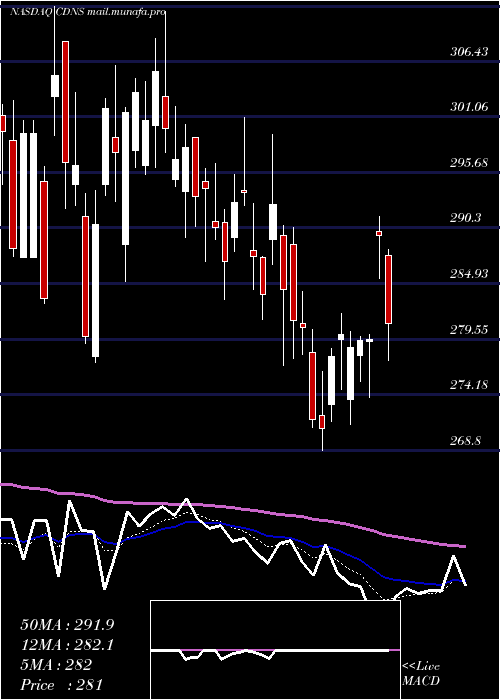The image size is (500, 700).
Task: Click the 284.93 price axis label
Action: tap(469, 274)
